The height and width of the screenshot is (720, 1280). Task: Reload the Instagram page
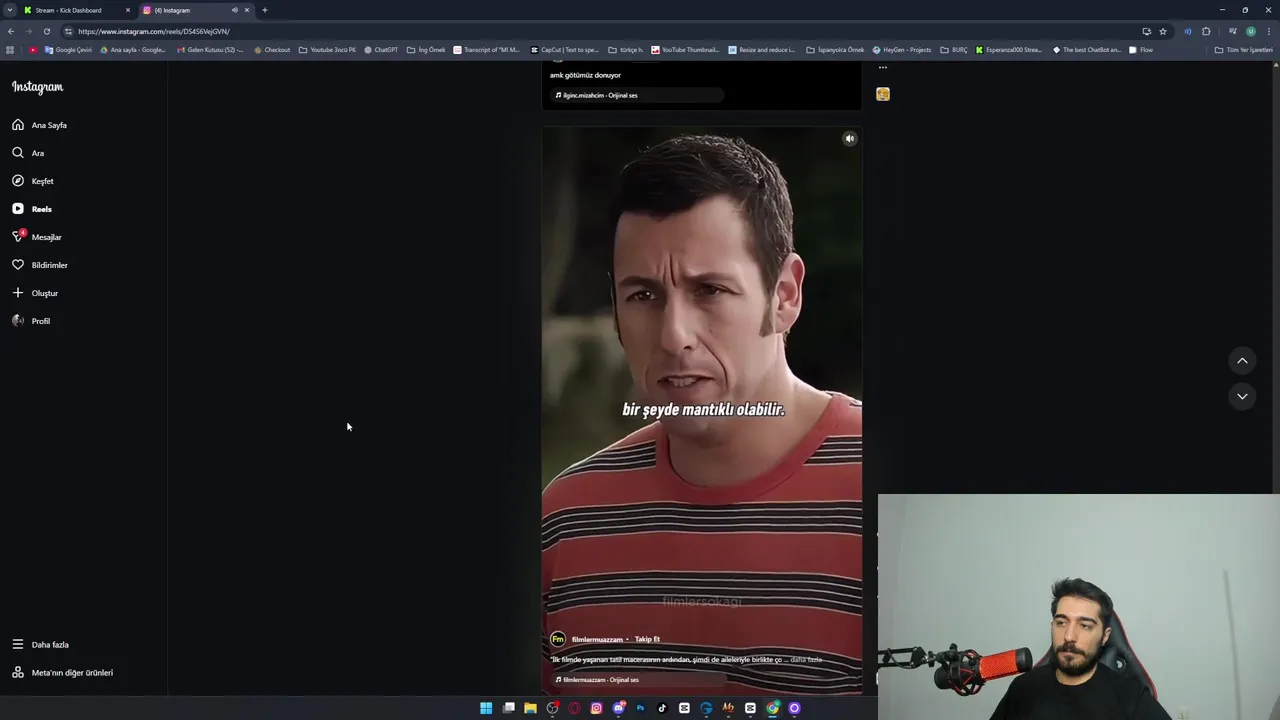pyautogui.click(x=46, y=31)
